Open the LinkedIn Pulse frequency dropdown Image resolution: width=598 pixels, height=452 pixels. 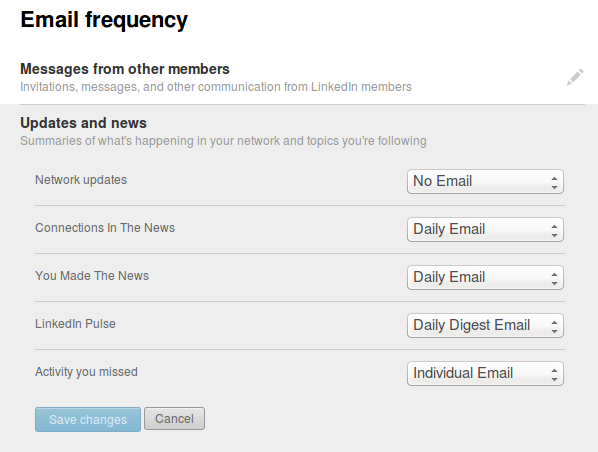click(x=485, y=325)
